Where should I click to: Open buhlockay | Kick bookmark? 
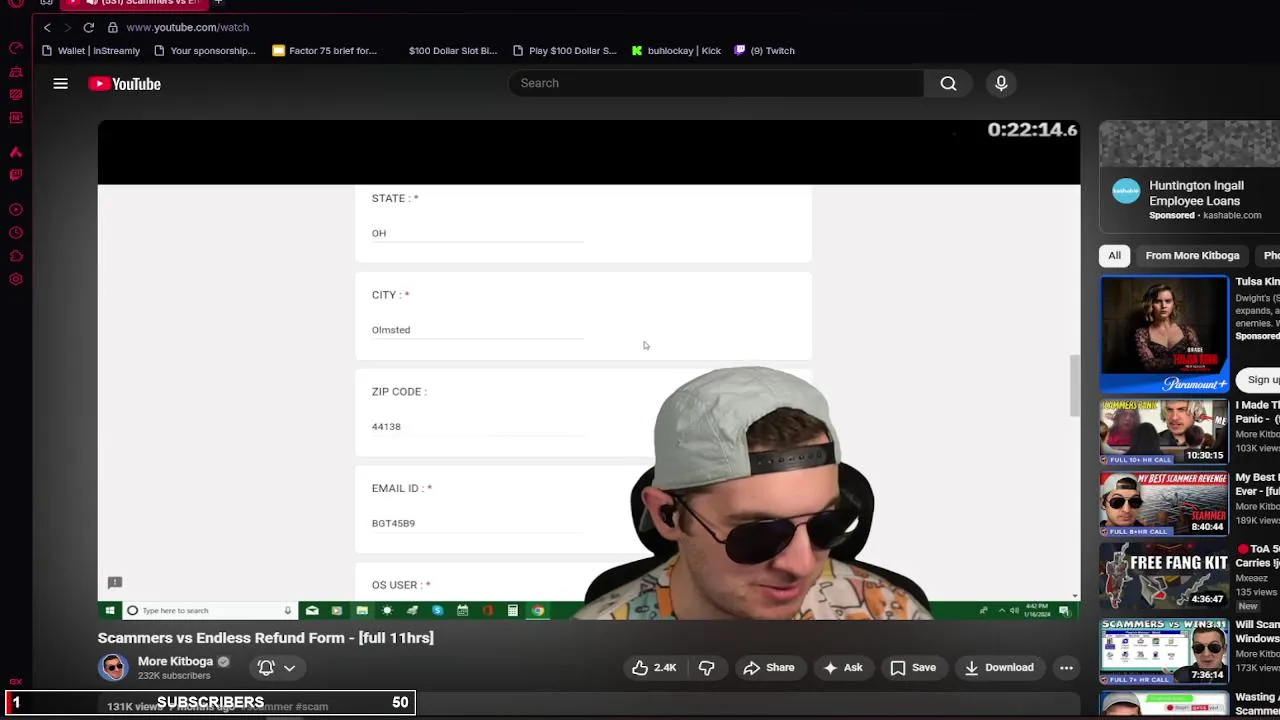676,50
